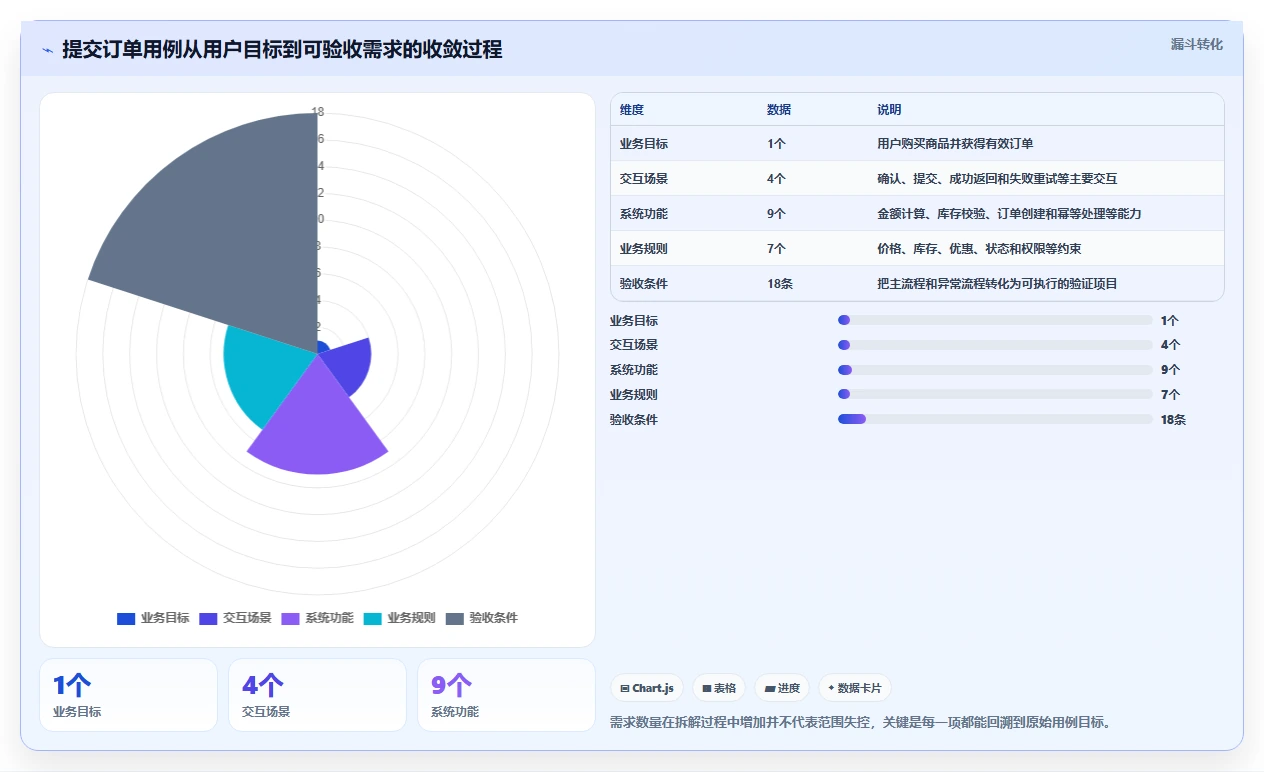
Task: Click 价格、库存、优惠 rule description
Action: [x=979, y=249]
